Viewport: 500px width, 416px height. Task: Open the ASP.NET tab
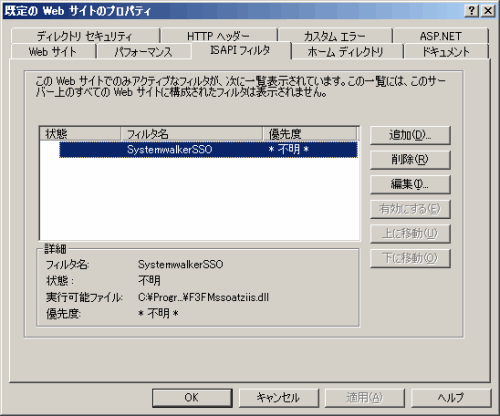pos(441,36)
